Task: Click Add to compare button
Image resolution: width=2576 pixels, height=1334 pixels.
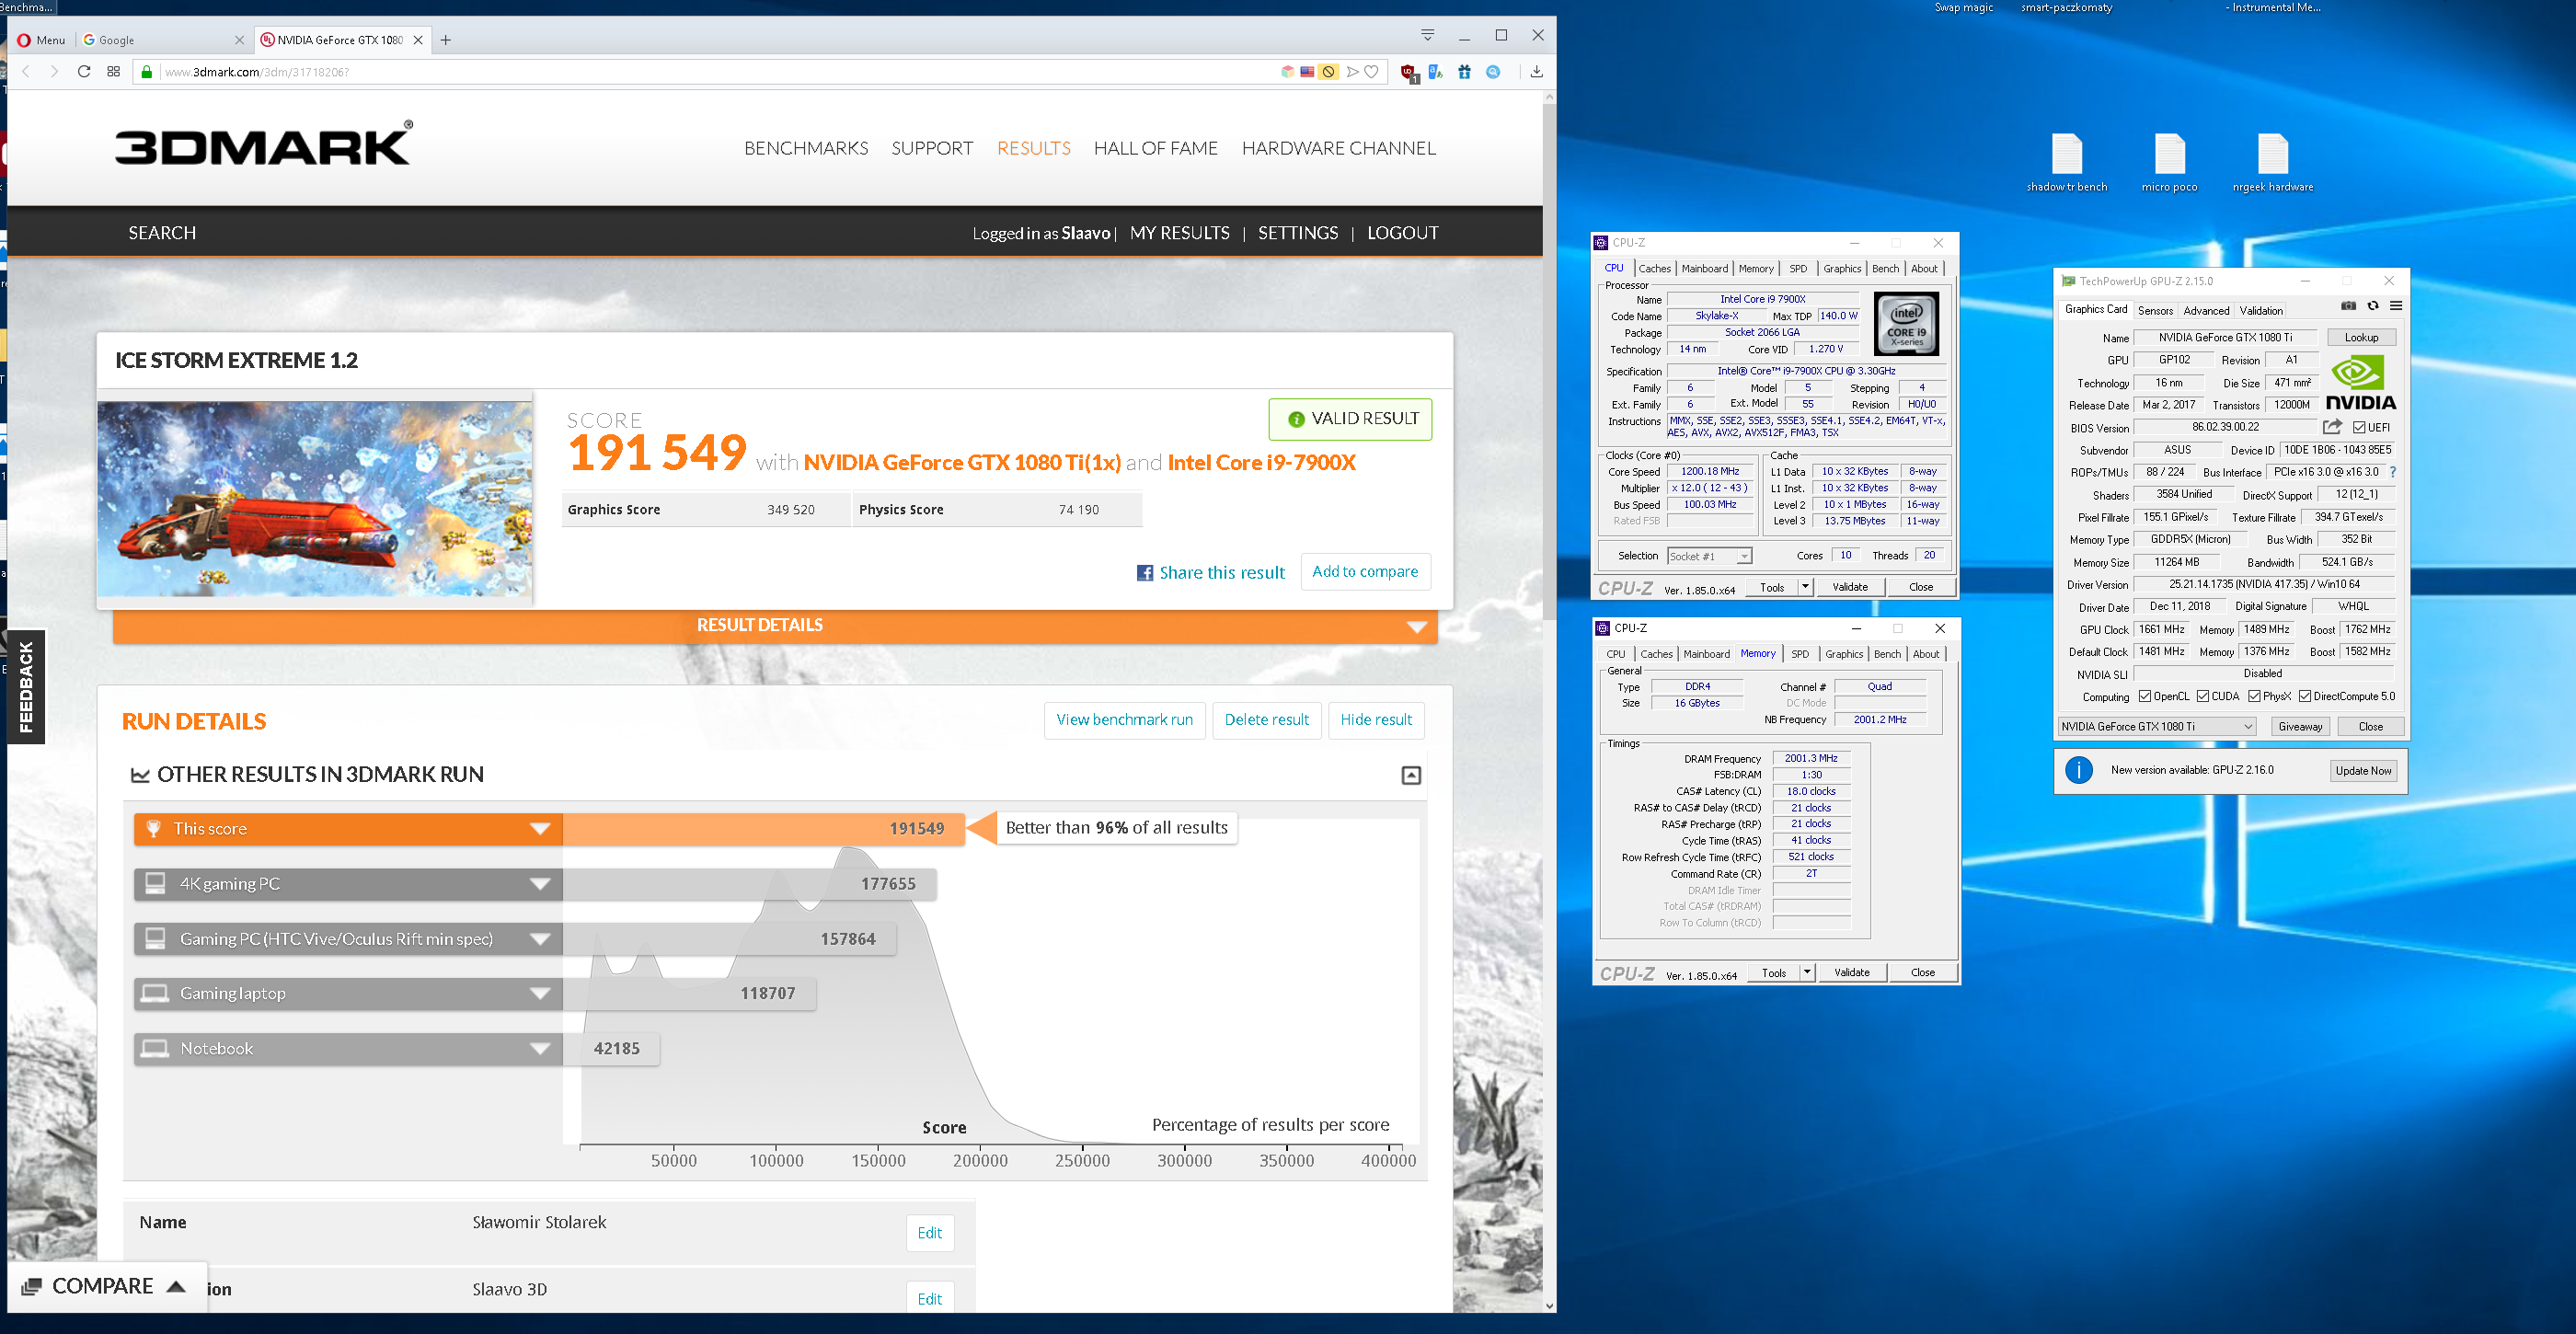Action: click(x=1365, y=572)
